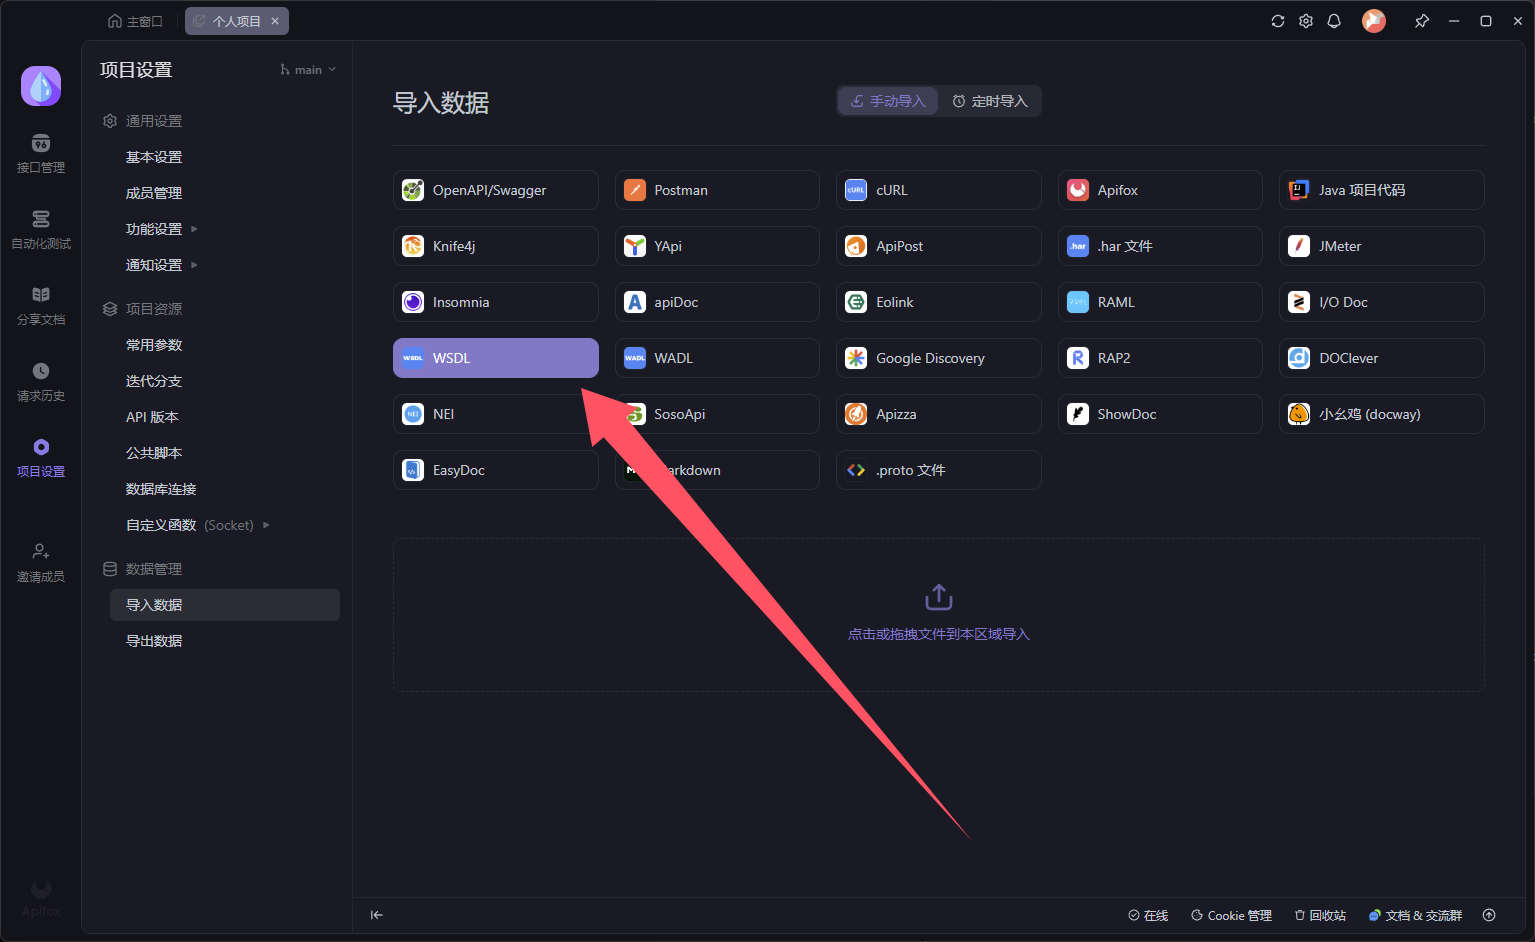
Task: Open the main branch dropdown
Action: point(308,70)
